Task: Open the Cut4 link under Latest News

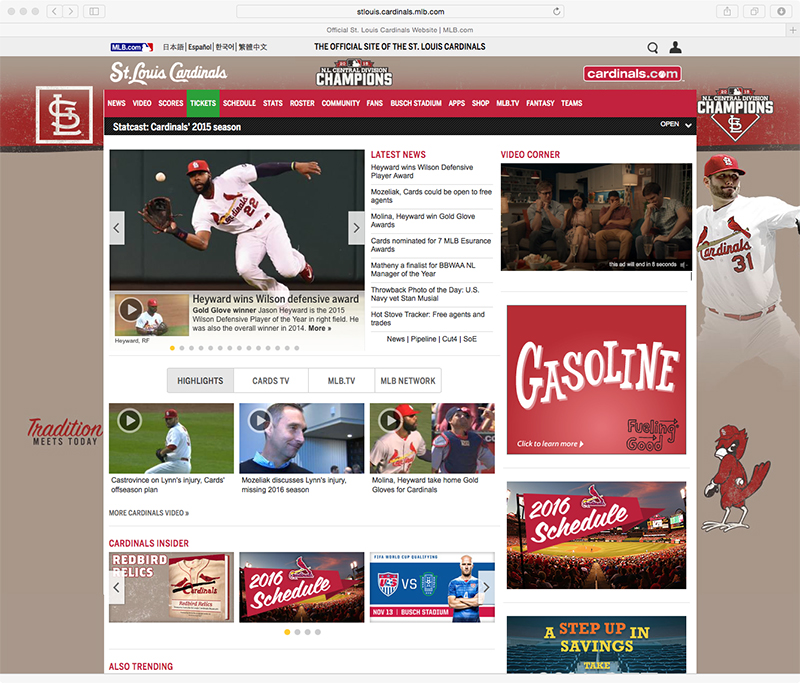Action: point(449,339)
